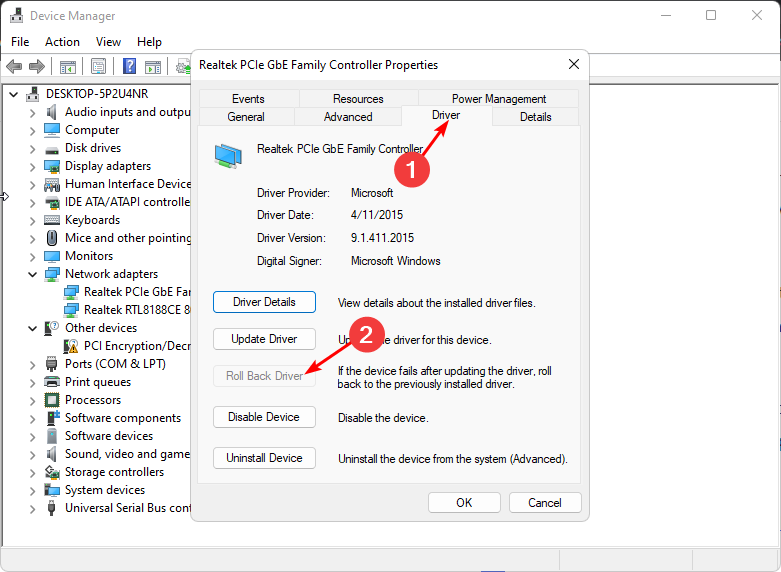The height and width of the screenshot is (572, 781).
Task: Click the Ports (COM & LPT) icon
Action: (x=51, y=364)
